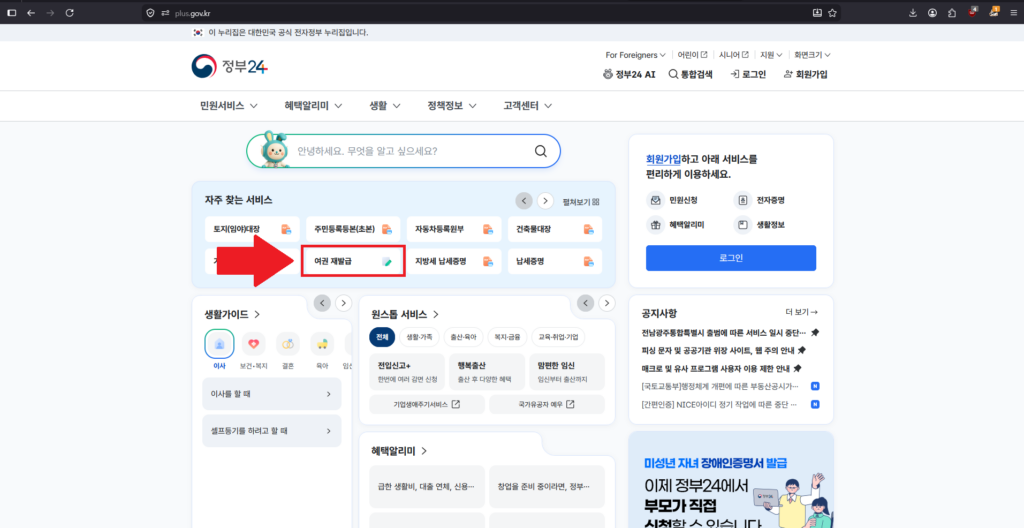Open 납세증명 service
The width and height of the screenshot is (1024, 528).
[x=555, y=261]
